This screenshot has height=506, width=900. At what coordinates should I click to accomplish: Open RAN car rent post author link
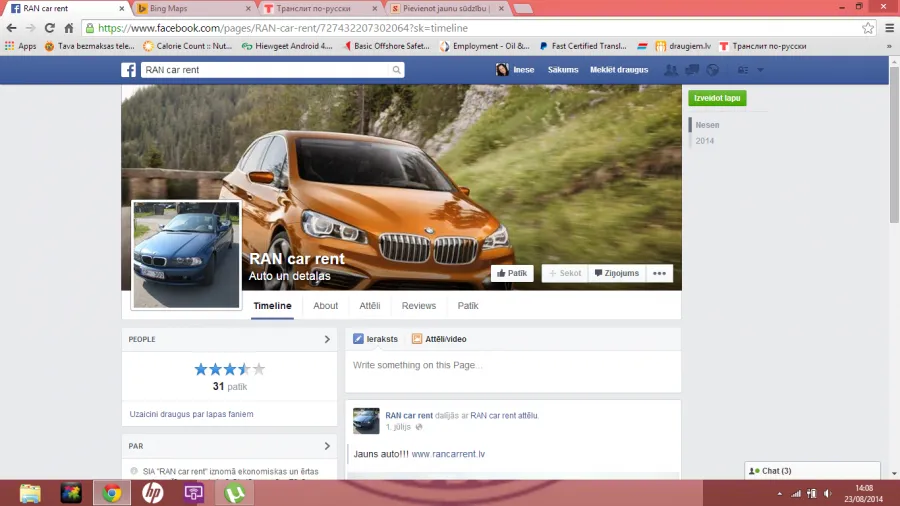click(x=409, y=415)
